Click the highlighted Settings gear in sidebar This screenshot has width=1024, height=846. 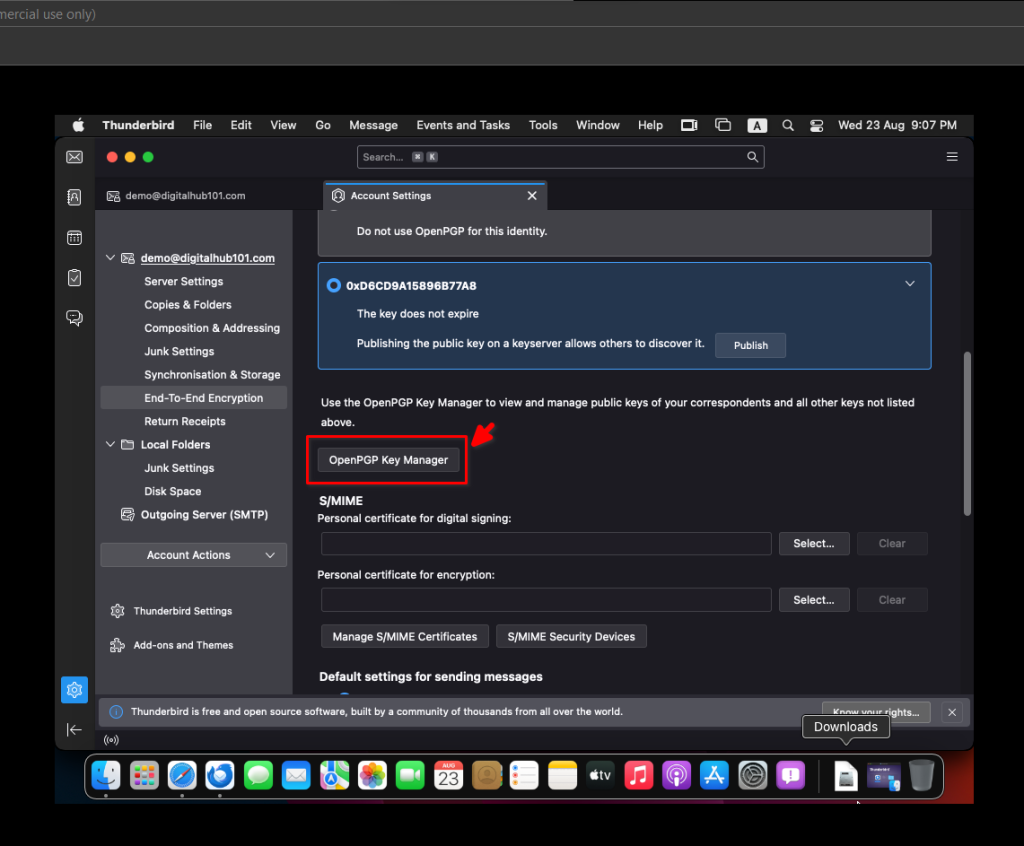click(x=74, y=690)
